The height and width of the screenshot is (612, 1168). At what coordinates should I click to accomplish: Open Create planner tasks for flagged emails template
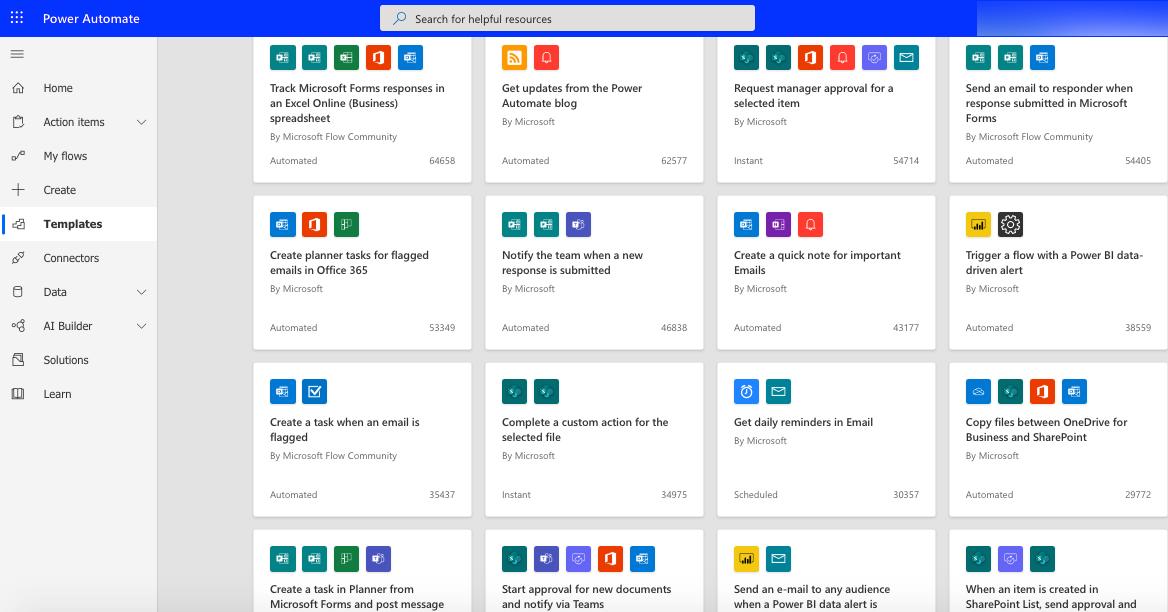pyautogui.click(x=363, y=272)
